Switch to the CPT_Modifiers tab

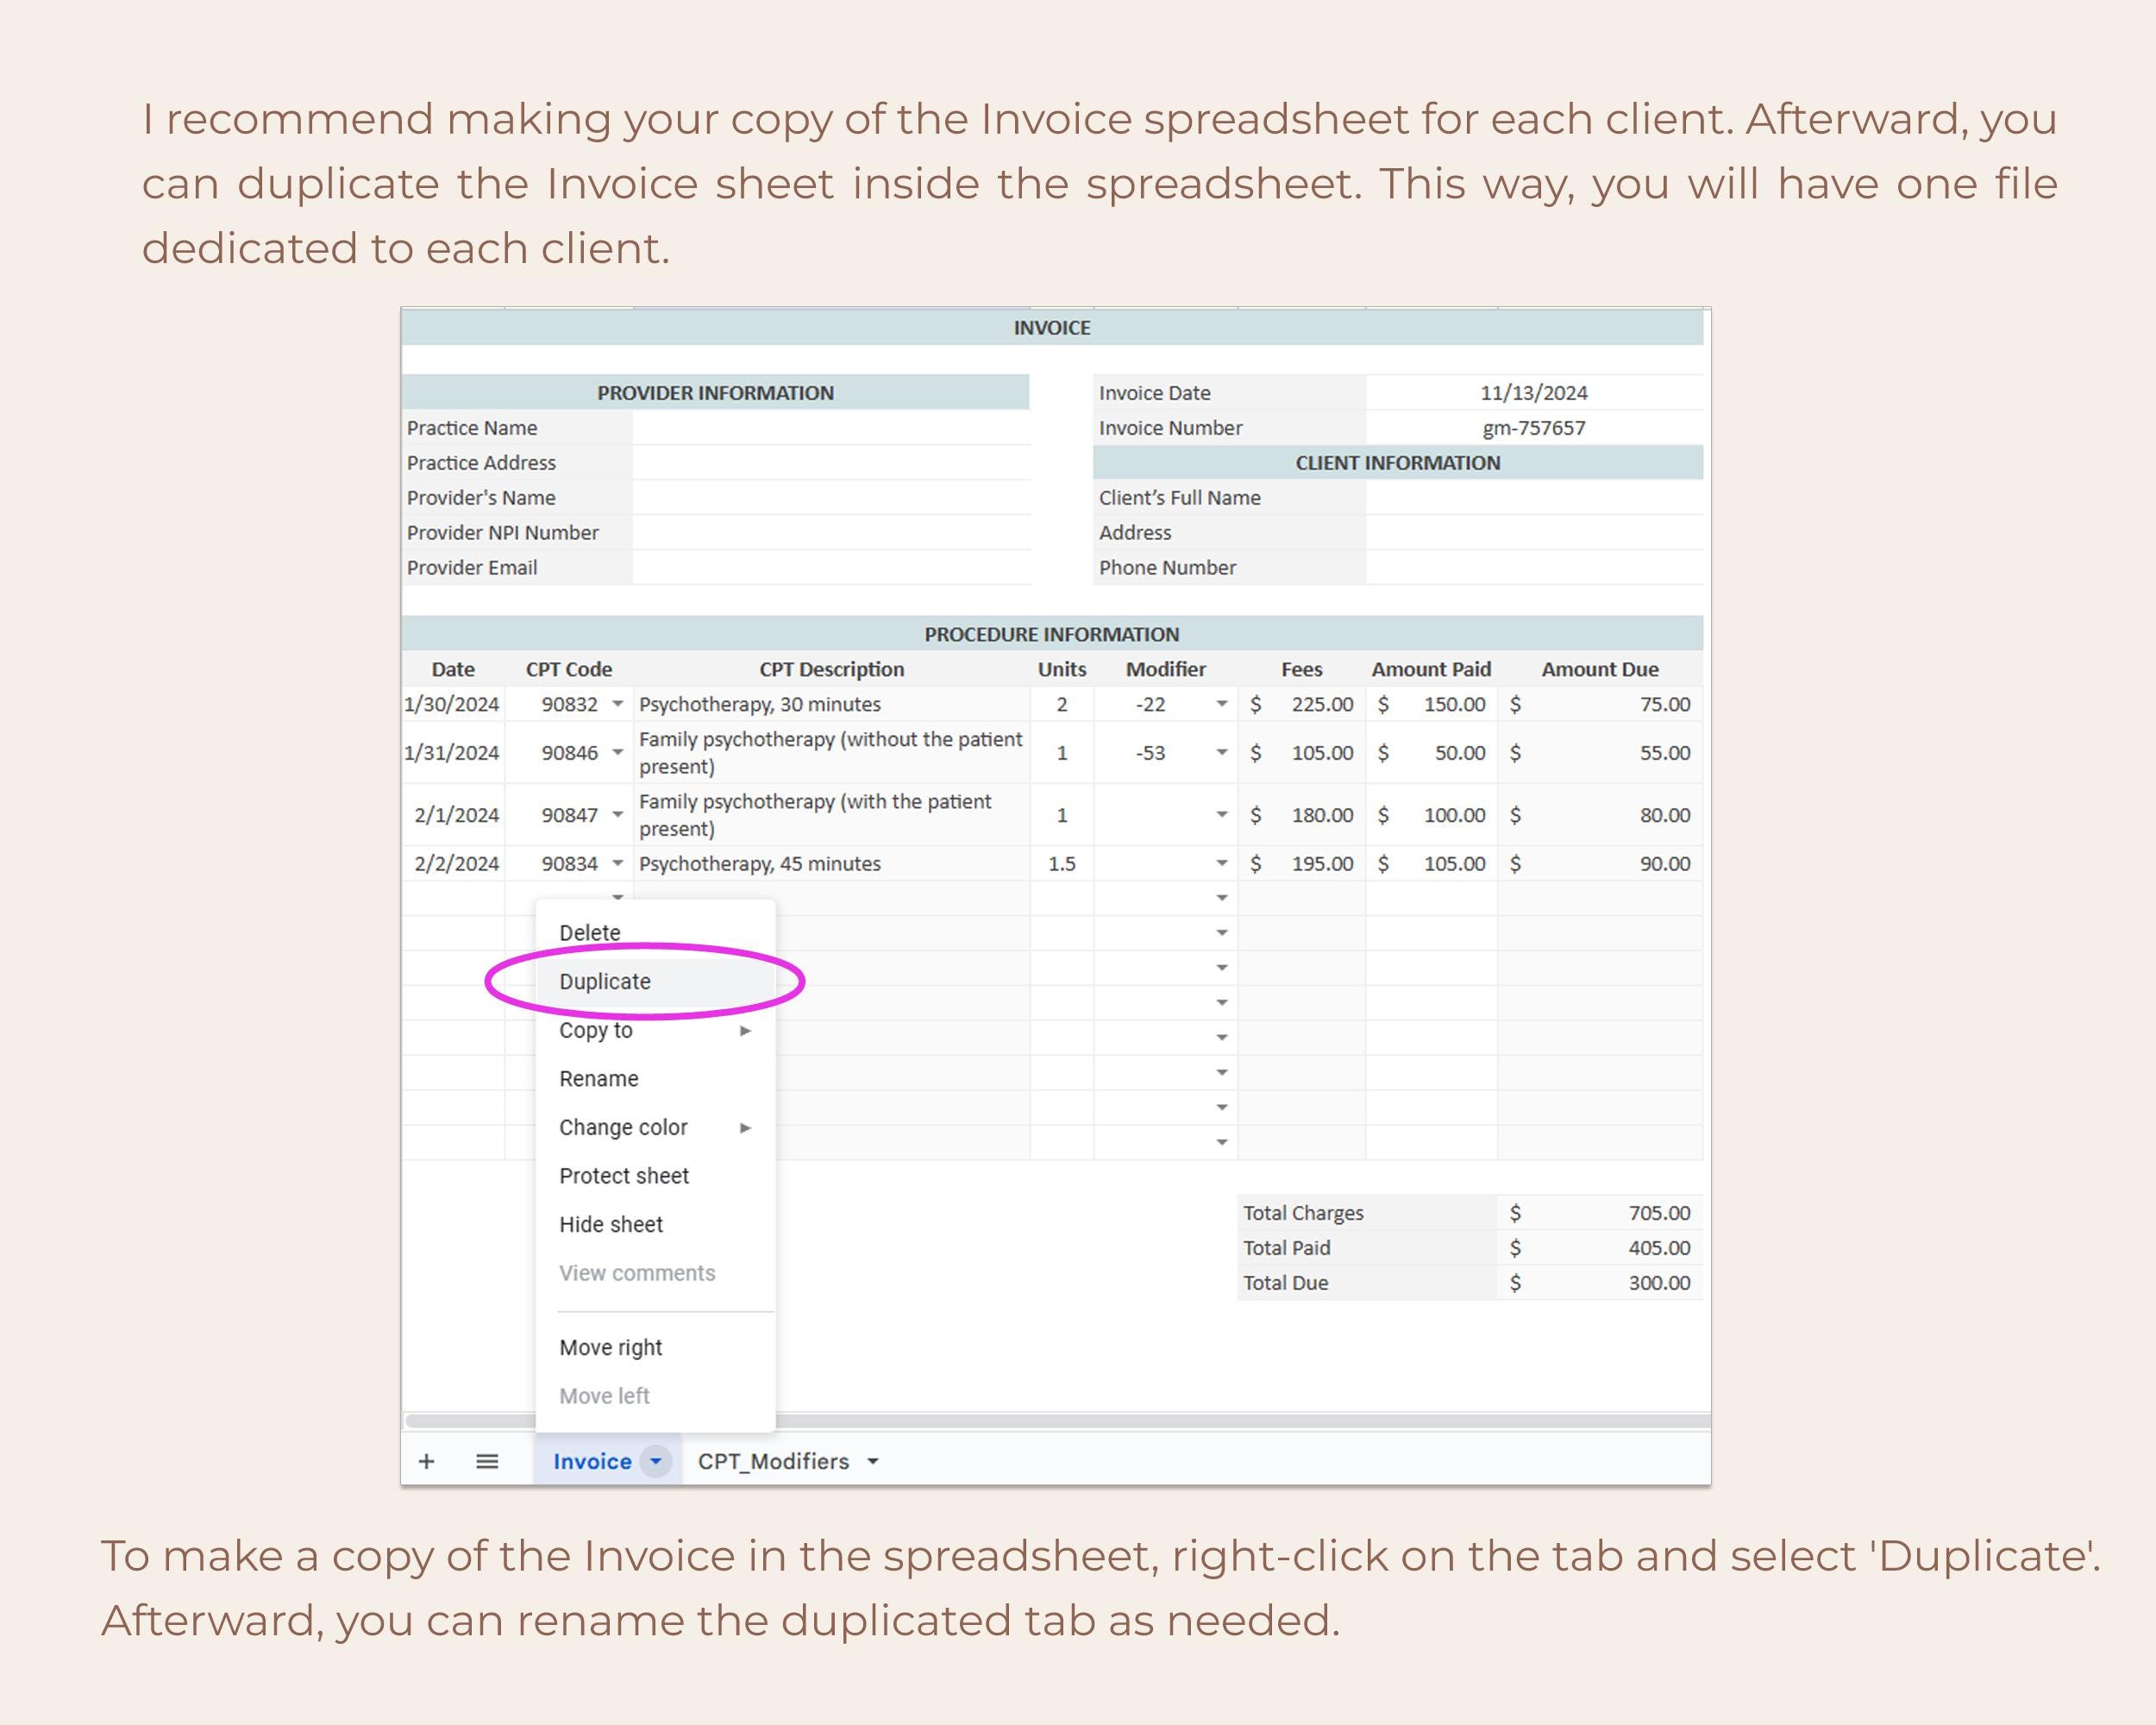click(775, 1461)
